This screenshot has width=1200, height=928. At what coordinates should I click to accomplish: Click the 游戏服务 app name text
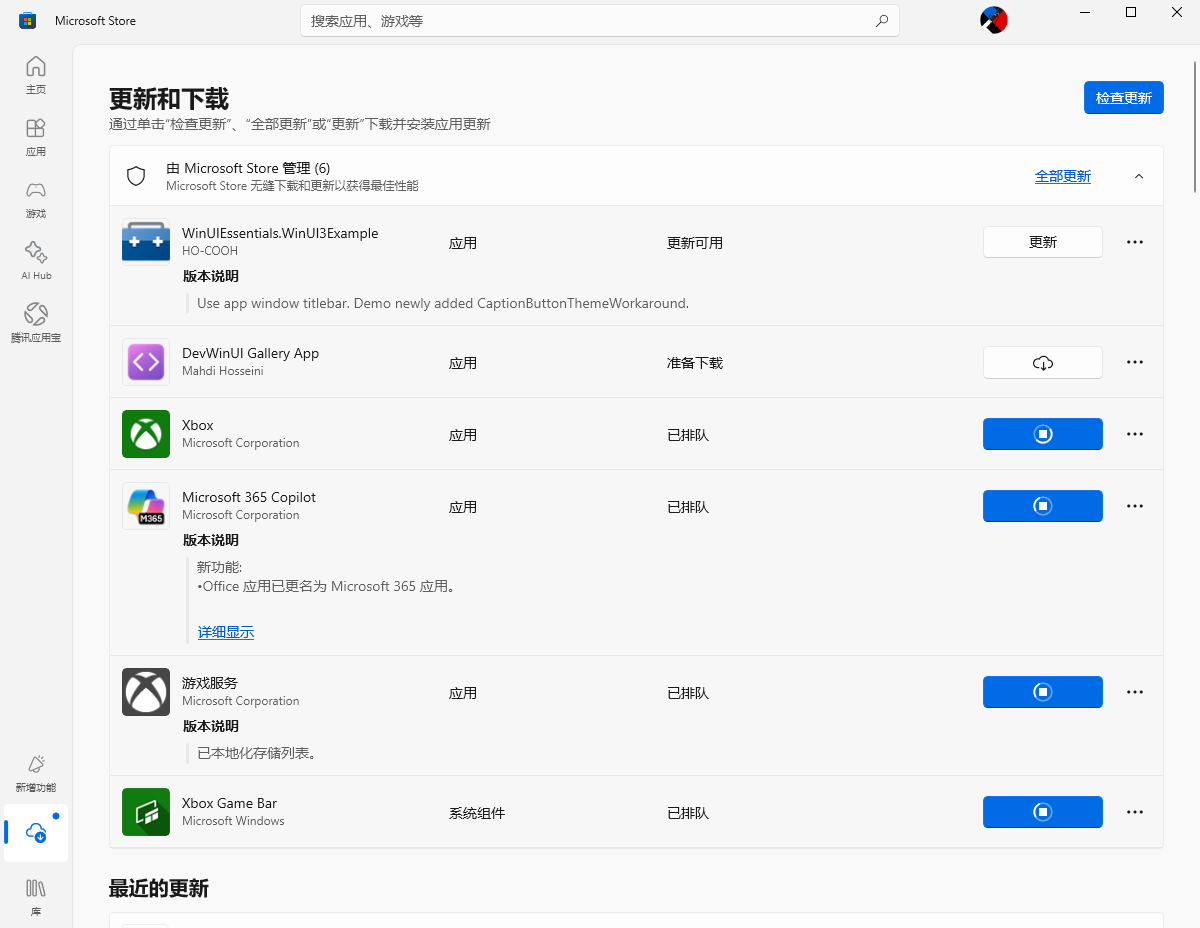210,683
